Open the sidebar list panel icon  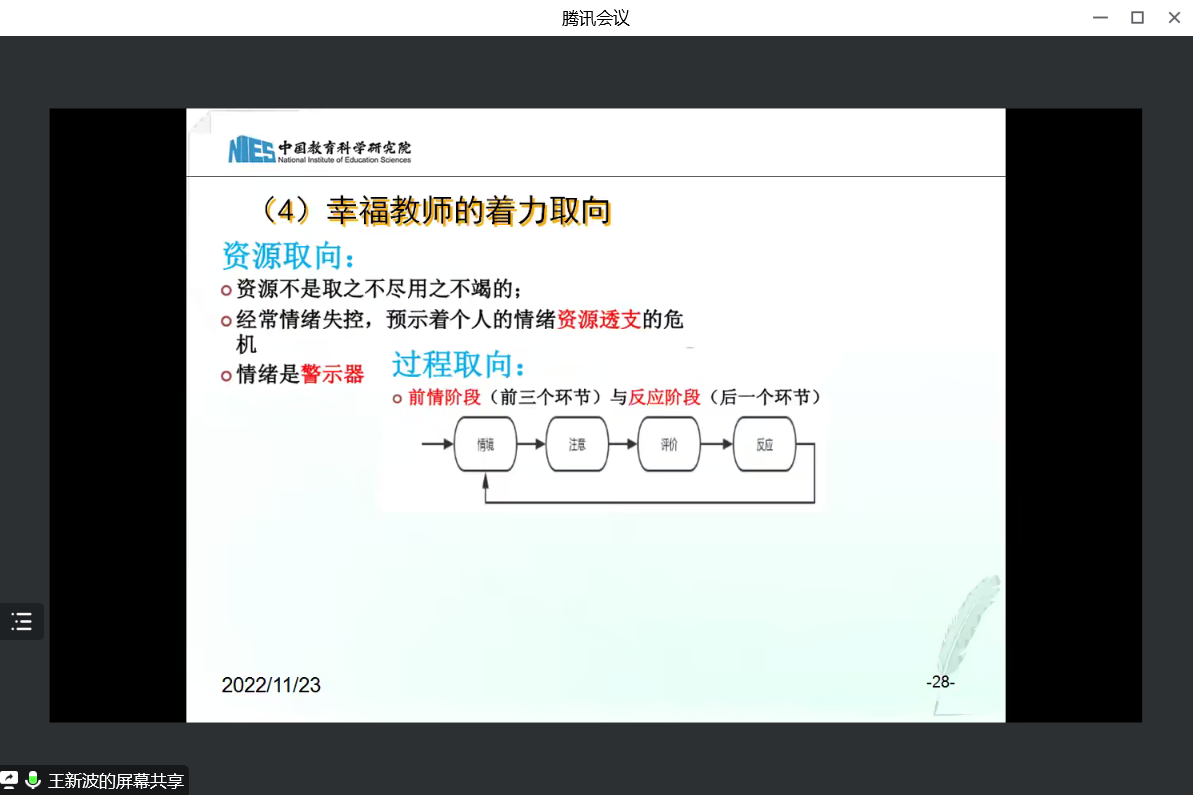tap(21, 621)
